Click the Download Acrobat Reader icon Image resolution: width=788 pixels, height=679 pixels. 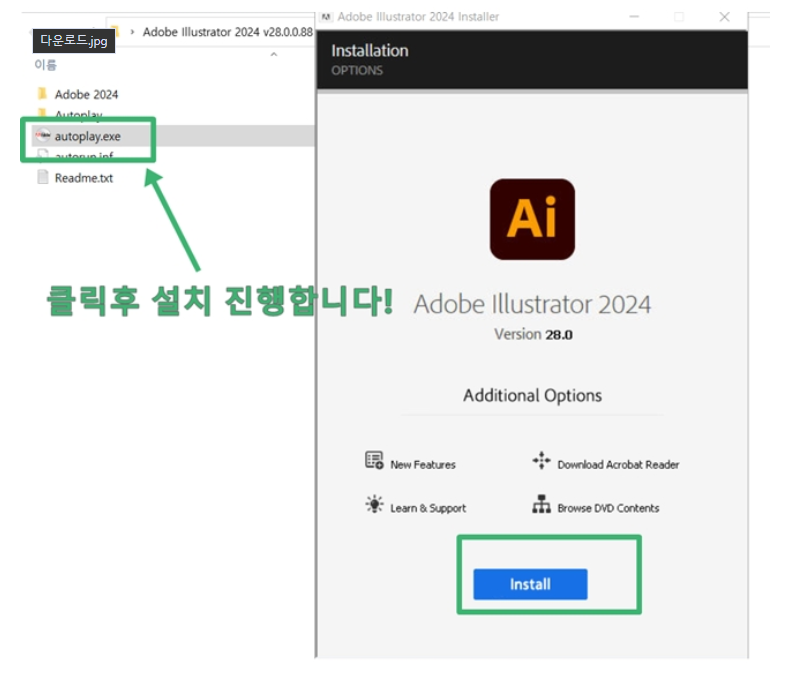(x=541, y=461)
